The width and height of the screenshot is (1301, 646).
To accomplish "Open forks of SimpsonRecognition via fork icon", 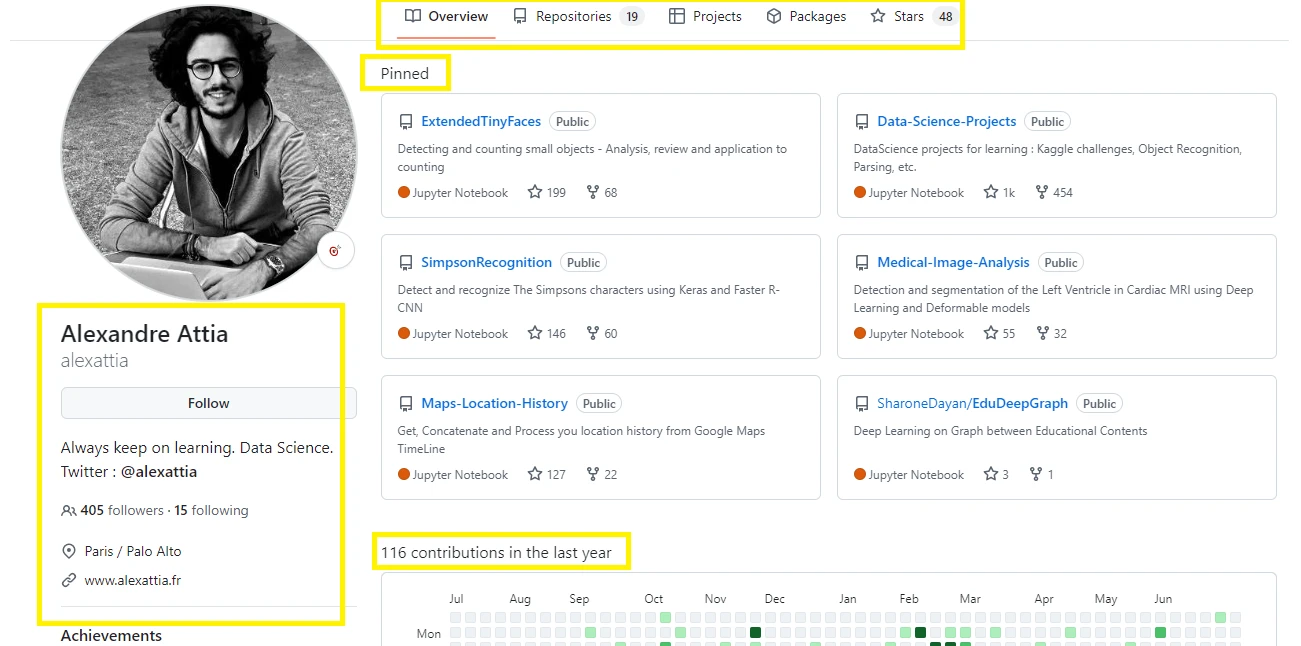I will pyautogui.click(x=593, y=333).
